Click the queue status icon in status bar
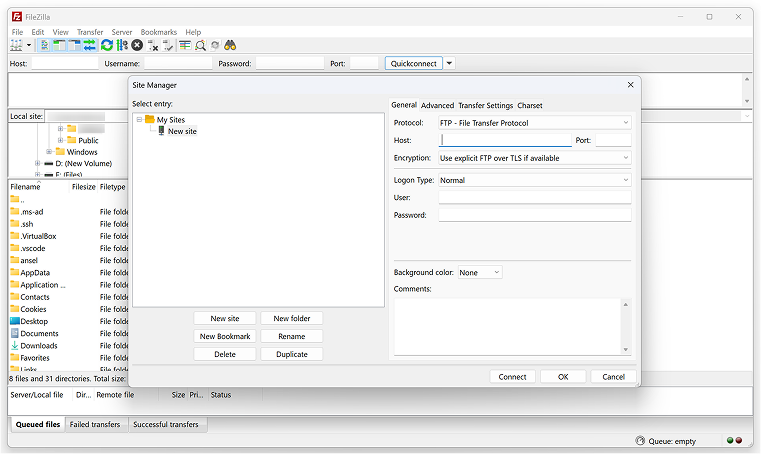761x454 pixels. [x=640, y=440]
